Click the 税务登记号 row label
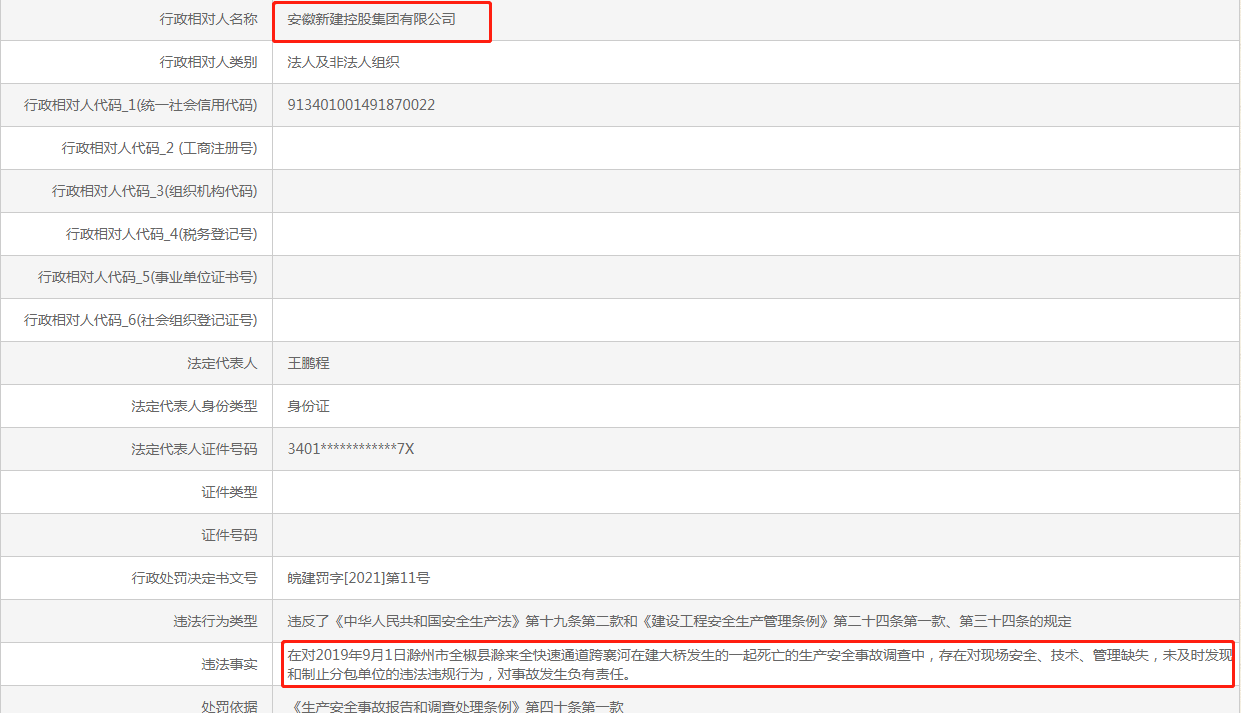The width and height of the screenshot is (1241, 713). (161, 234)
